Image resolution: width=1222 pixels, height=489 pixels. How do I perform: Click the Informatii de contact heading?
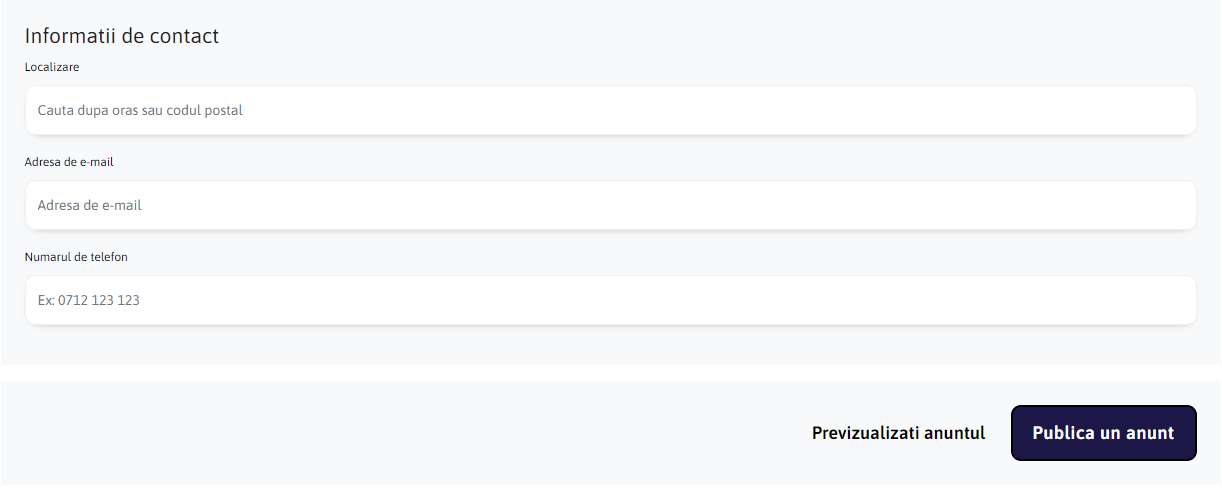pos(122,36)
